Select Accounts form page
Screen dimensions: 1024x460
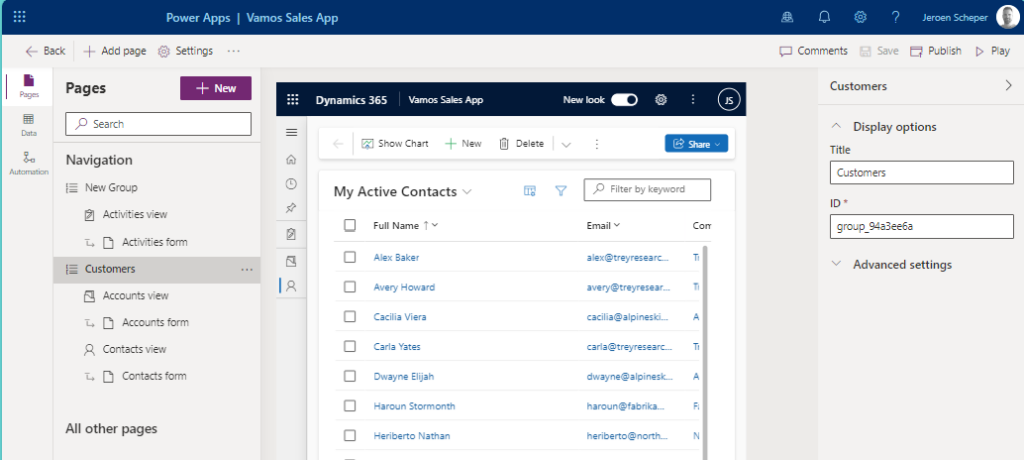click(155, 322)
